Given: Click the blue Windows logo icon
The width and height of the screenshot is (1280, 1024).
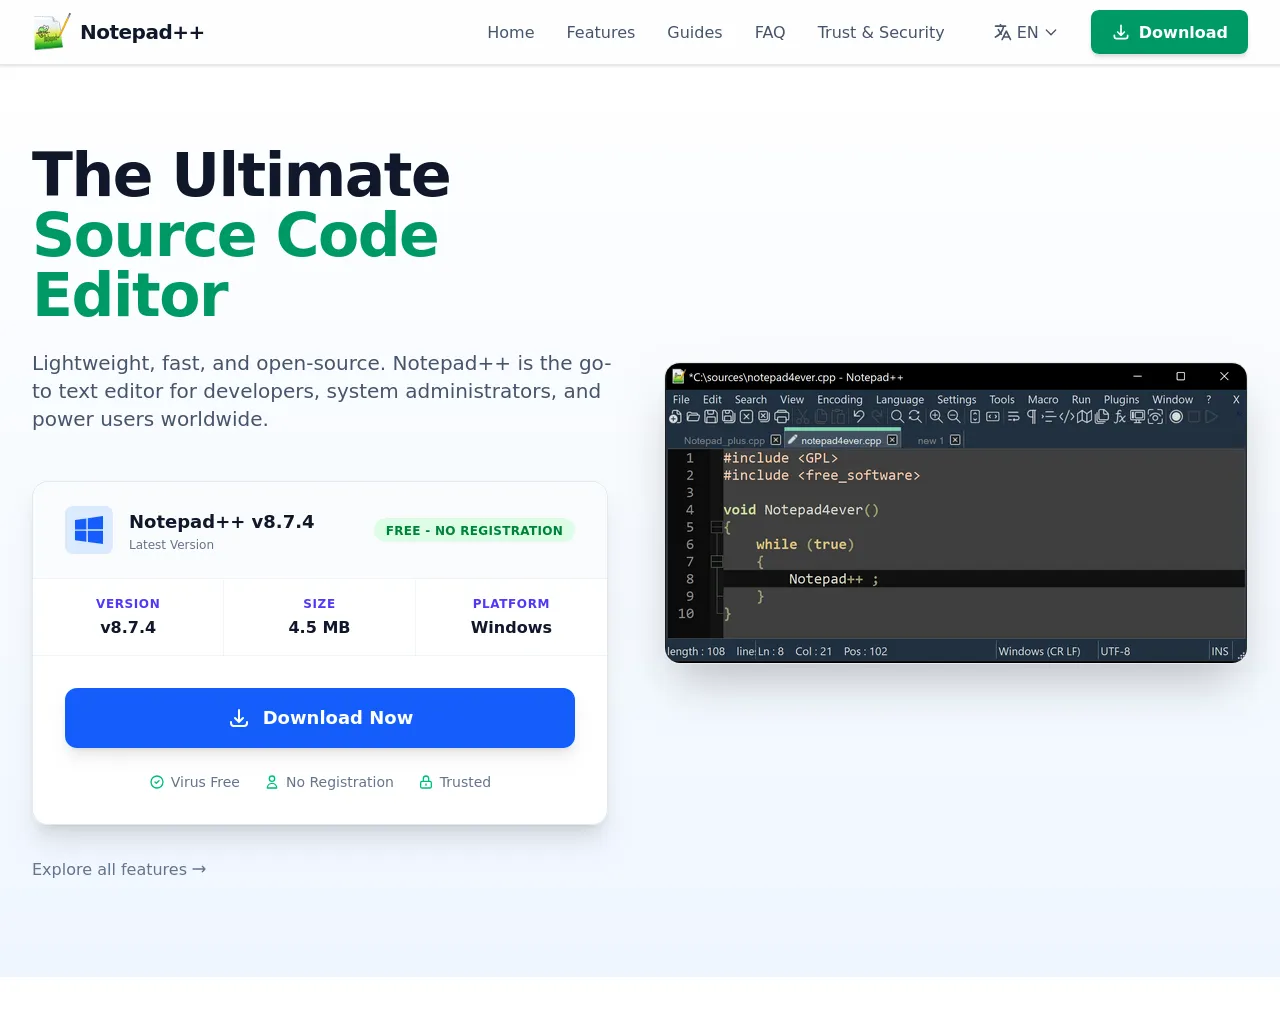Looking at the screenshot, I should (x=89, y=530).
